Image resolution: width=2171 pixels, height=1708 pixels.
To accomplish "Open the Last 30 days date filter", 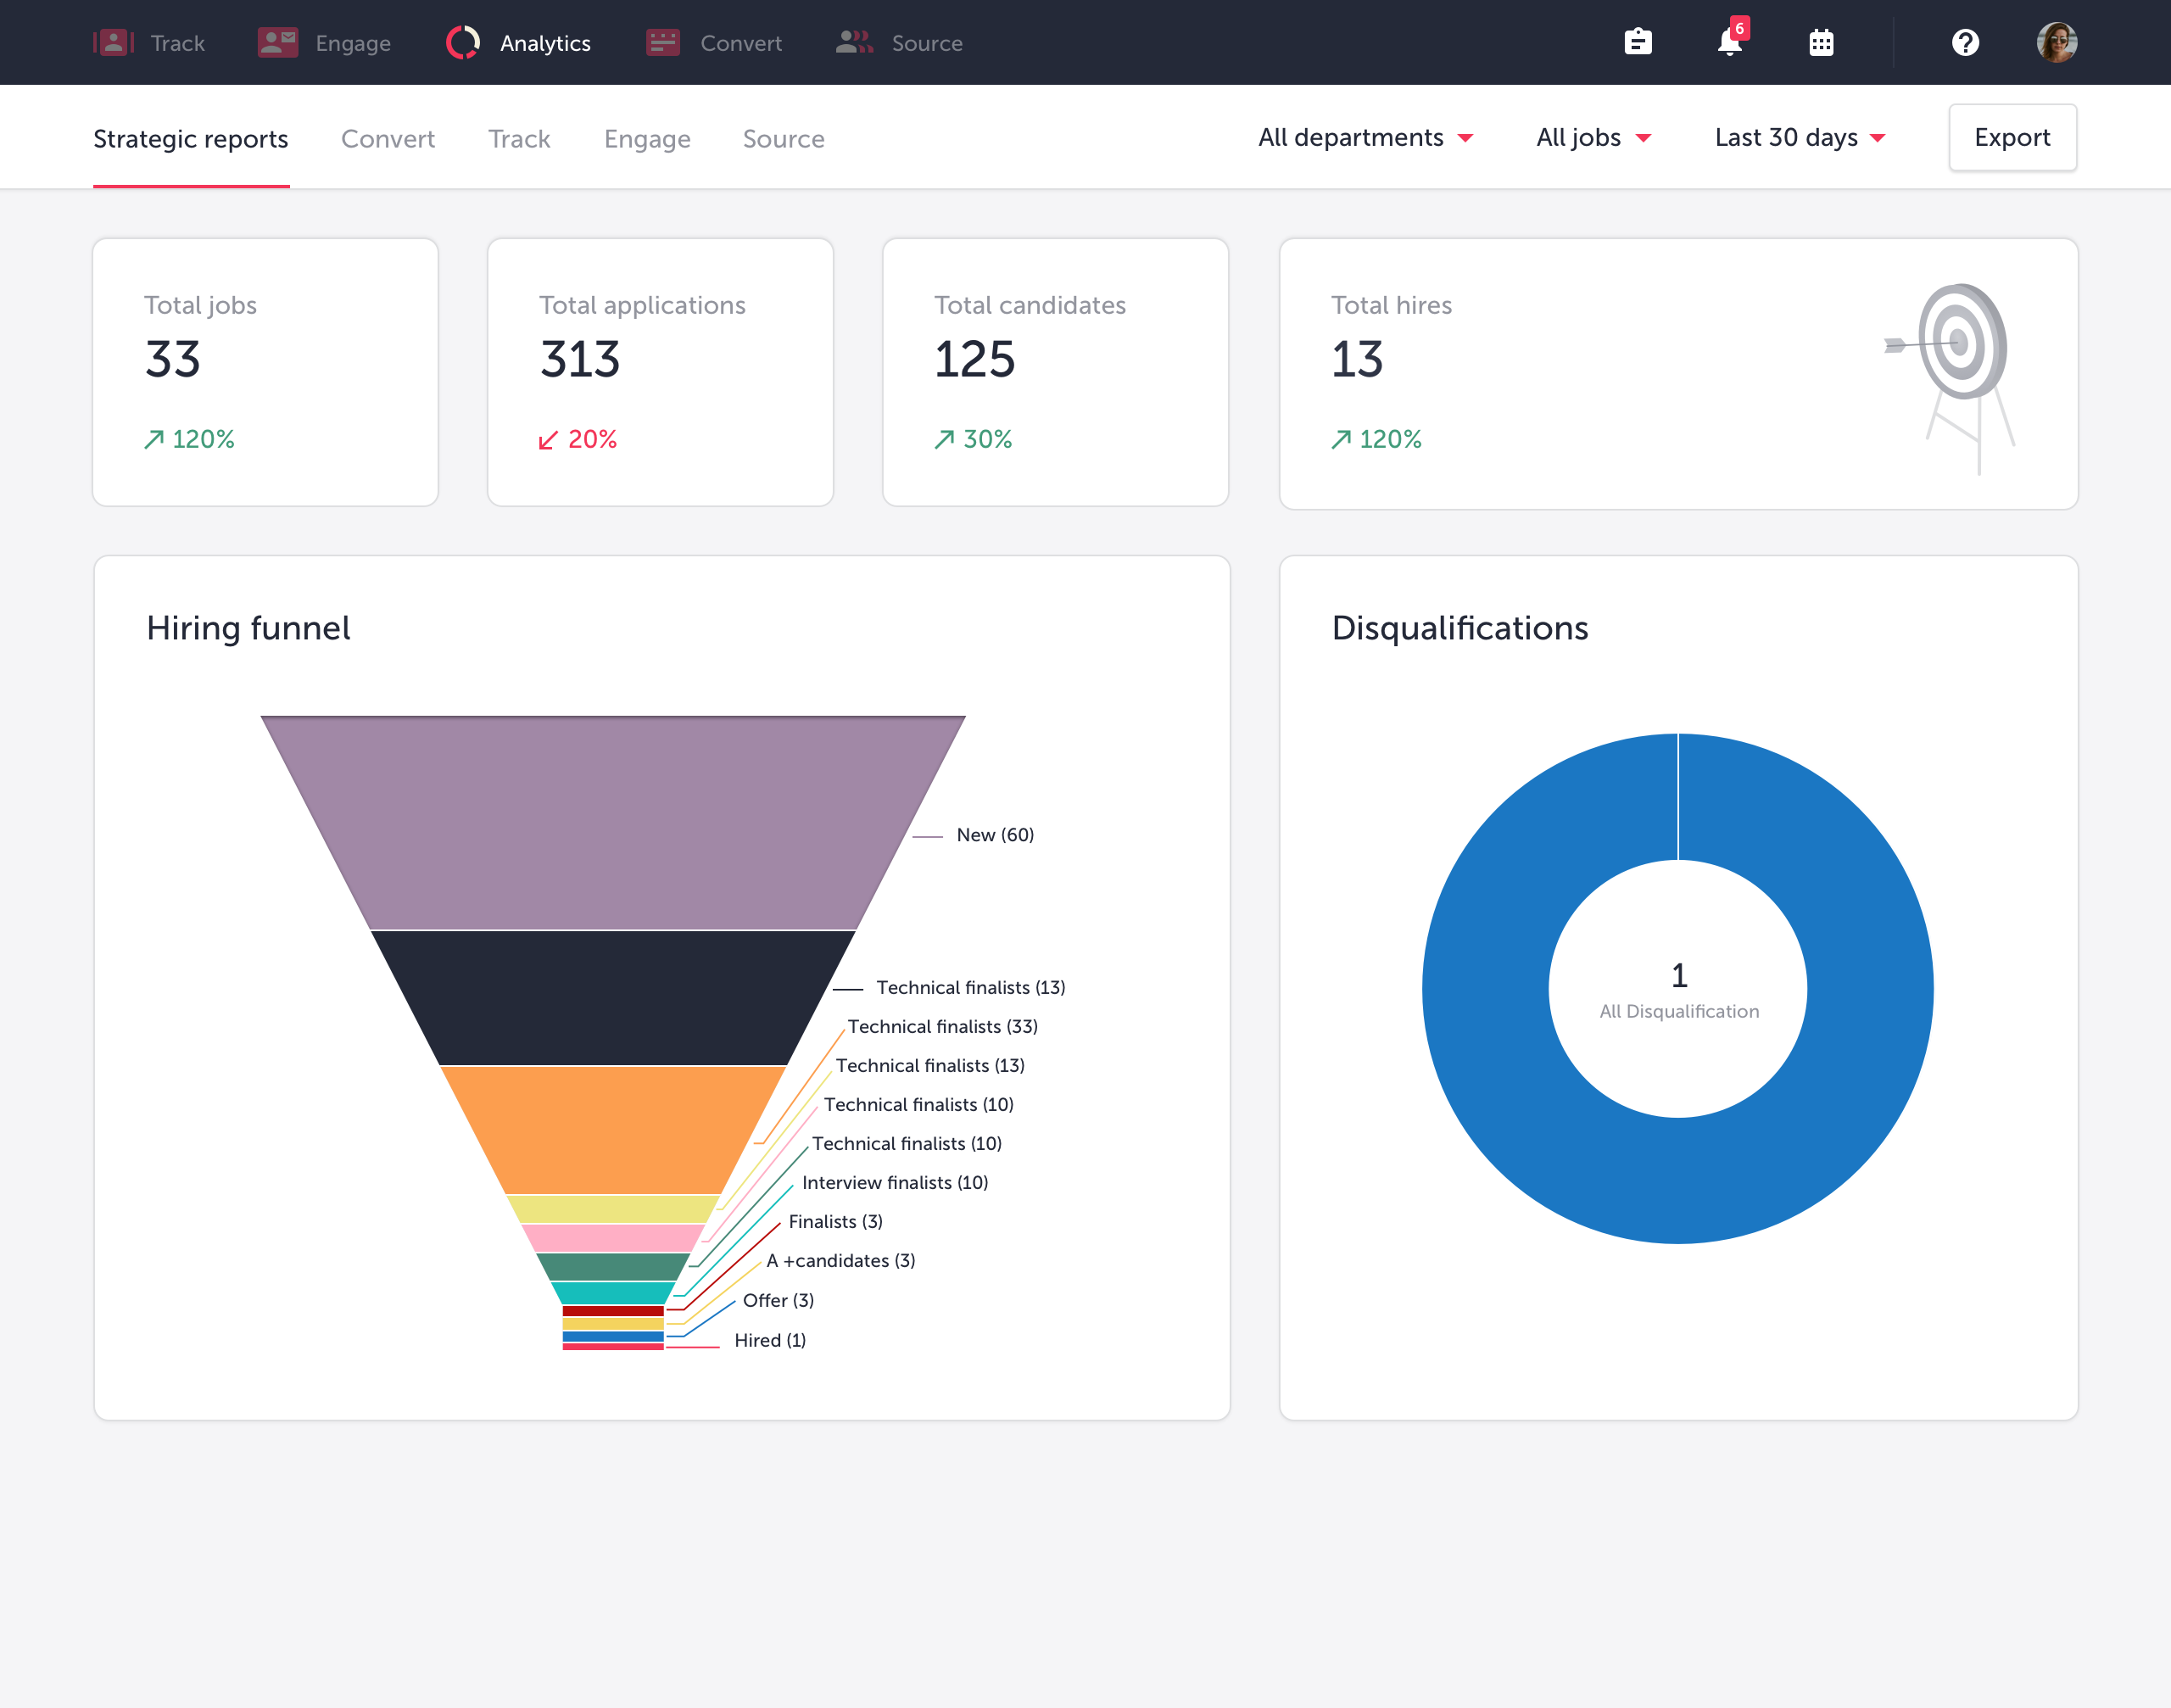I will 1799,138.
